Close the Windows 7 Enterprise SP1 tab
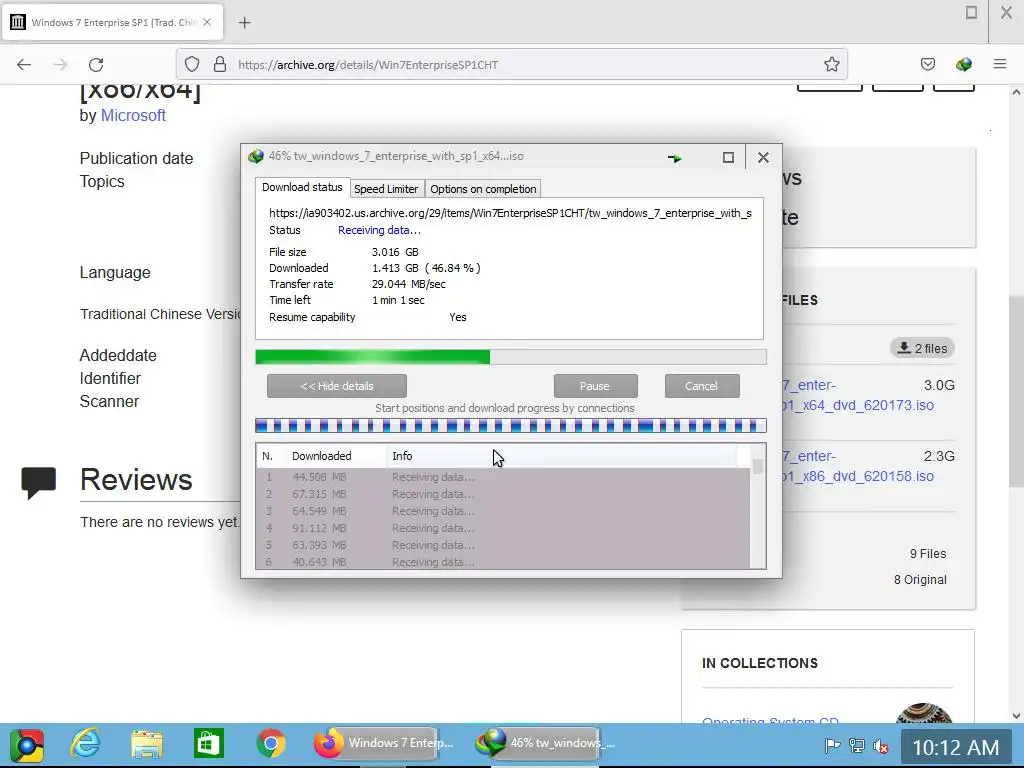 tap(207, 22)
